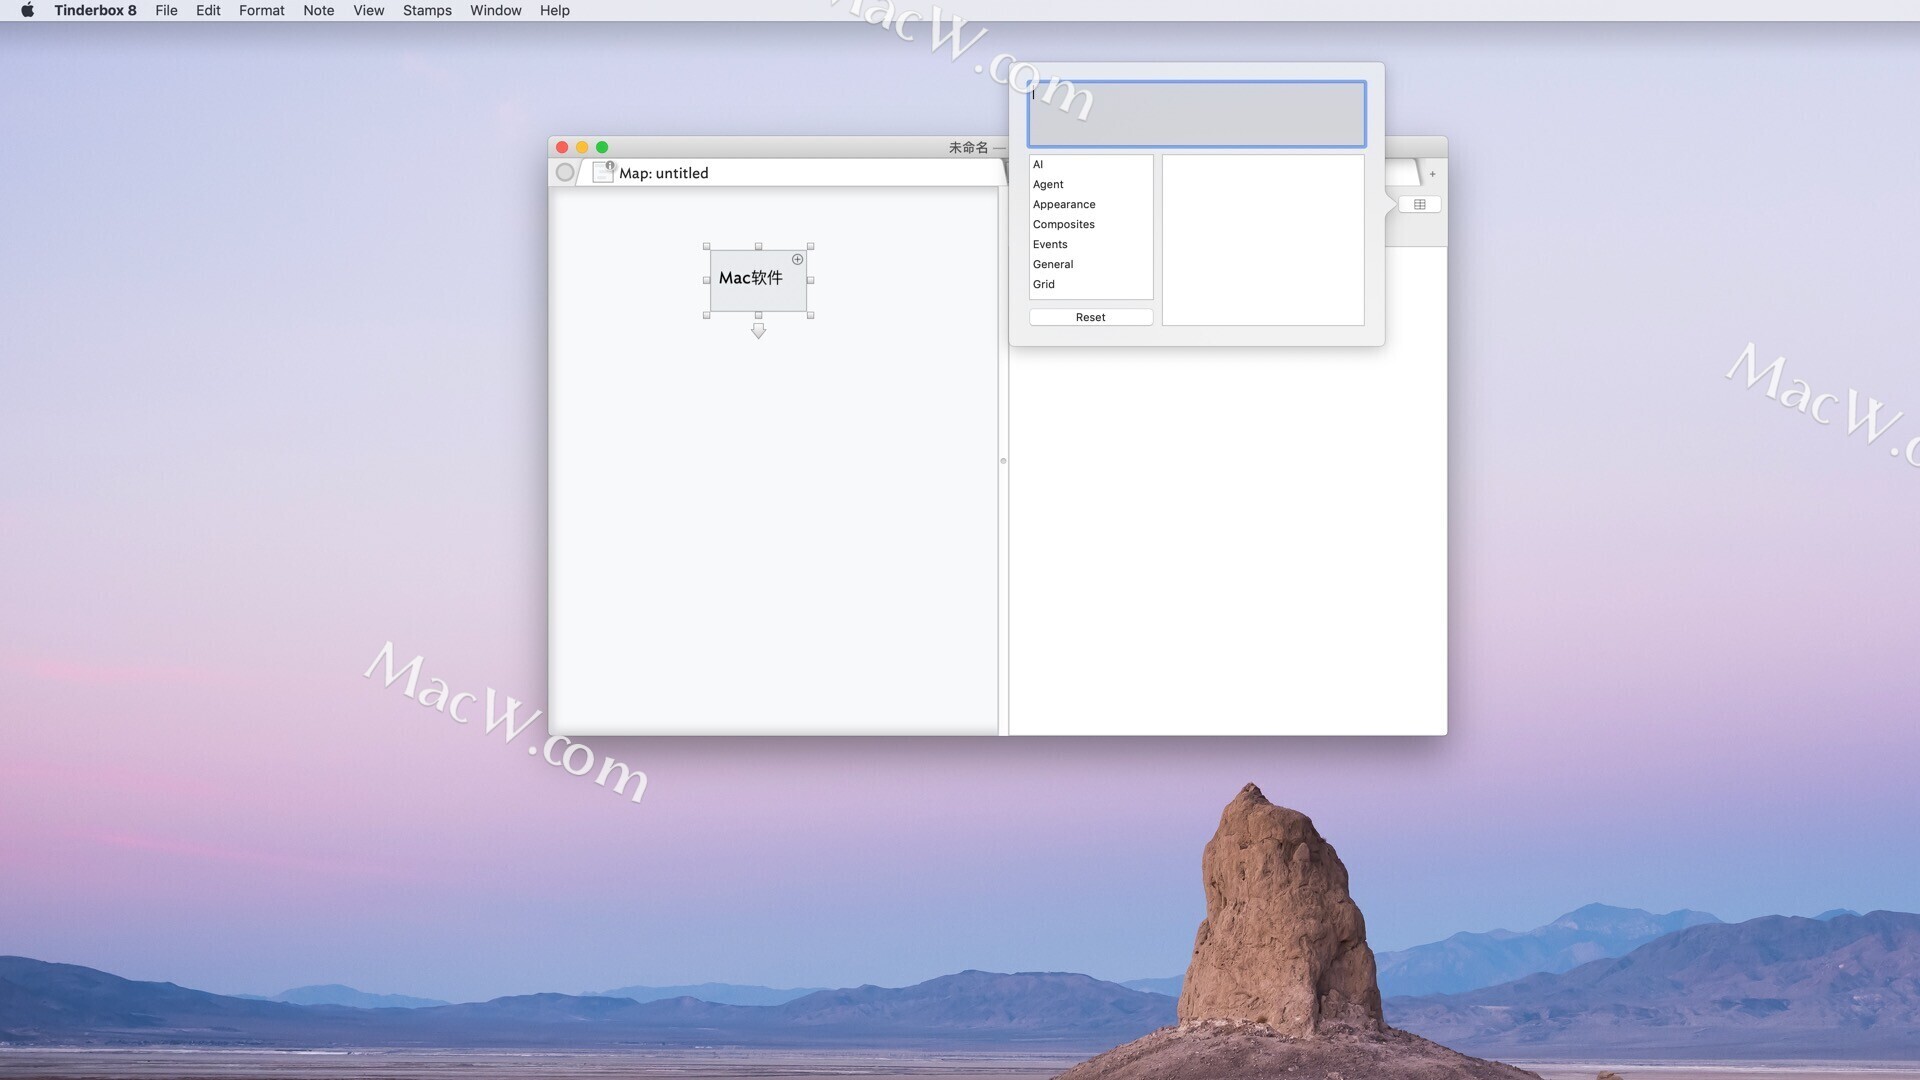The width and height of the screenshot is (1920, 1080).
Task: Click the top-left resize handle of the Mac软件 note
Action: 707,246
